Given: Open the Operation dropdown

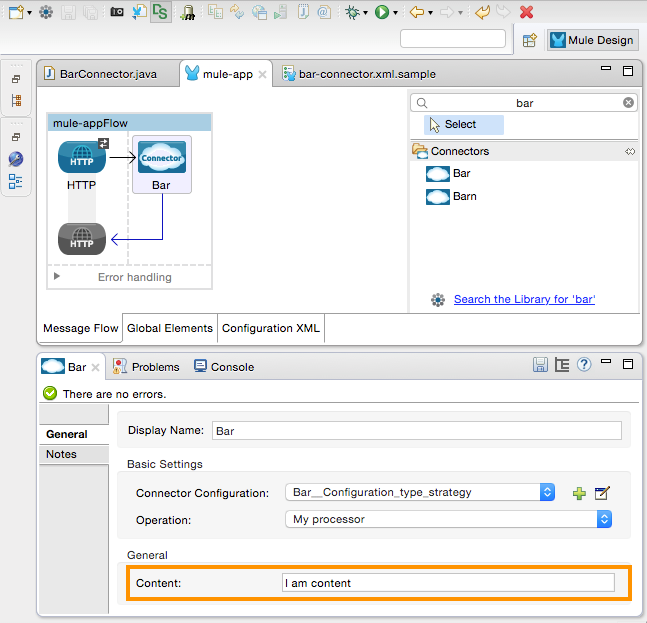Looking at the screenshot, I should 604,519.
